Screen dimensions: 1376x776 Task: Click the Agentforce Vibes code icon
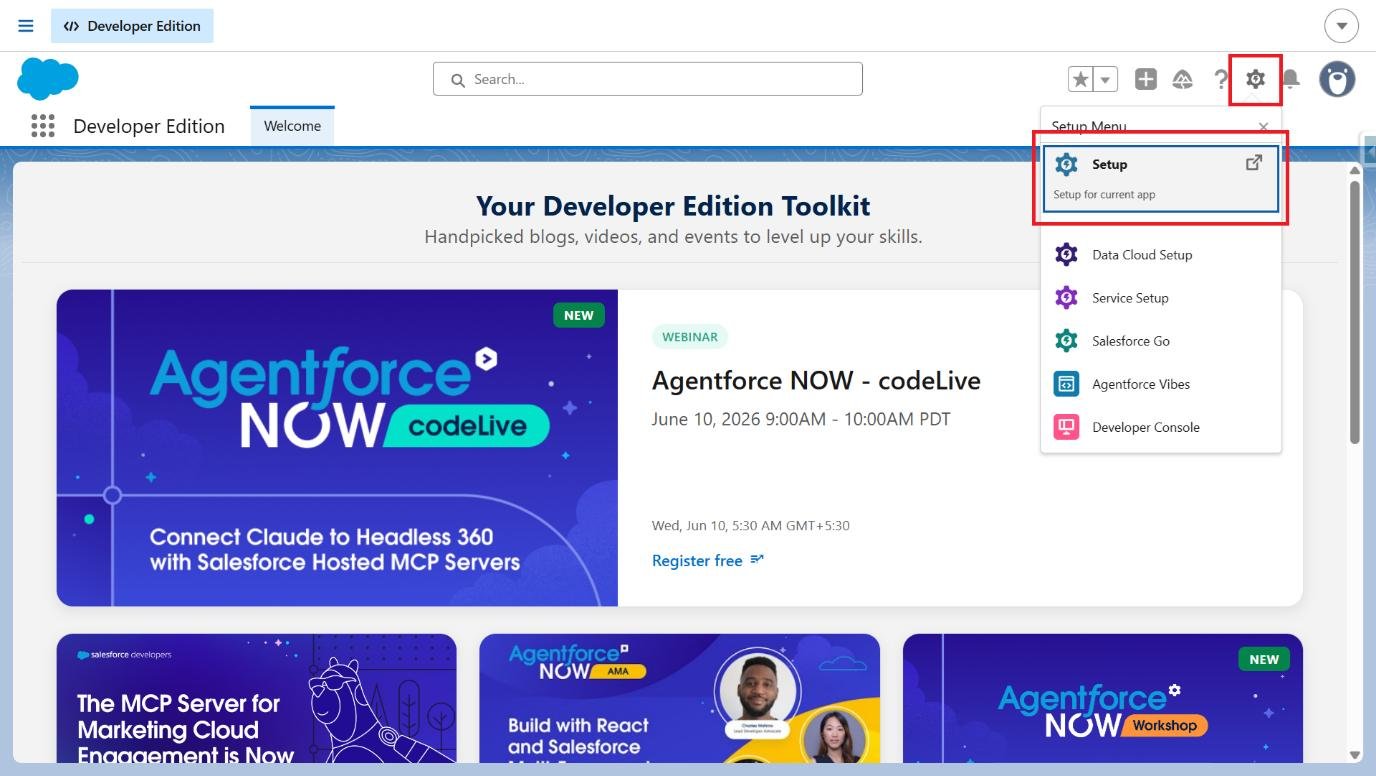[x=1066, y=383]
